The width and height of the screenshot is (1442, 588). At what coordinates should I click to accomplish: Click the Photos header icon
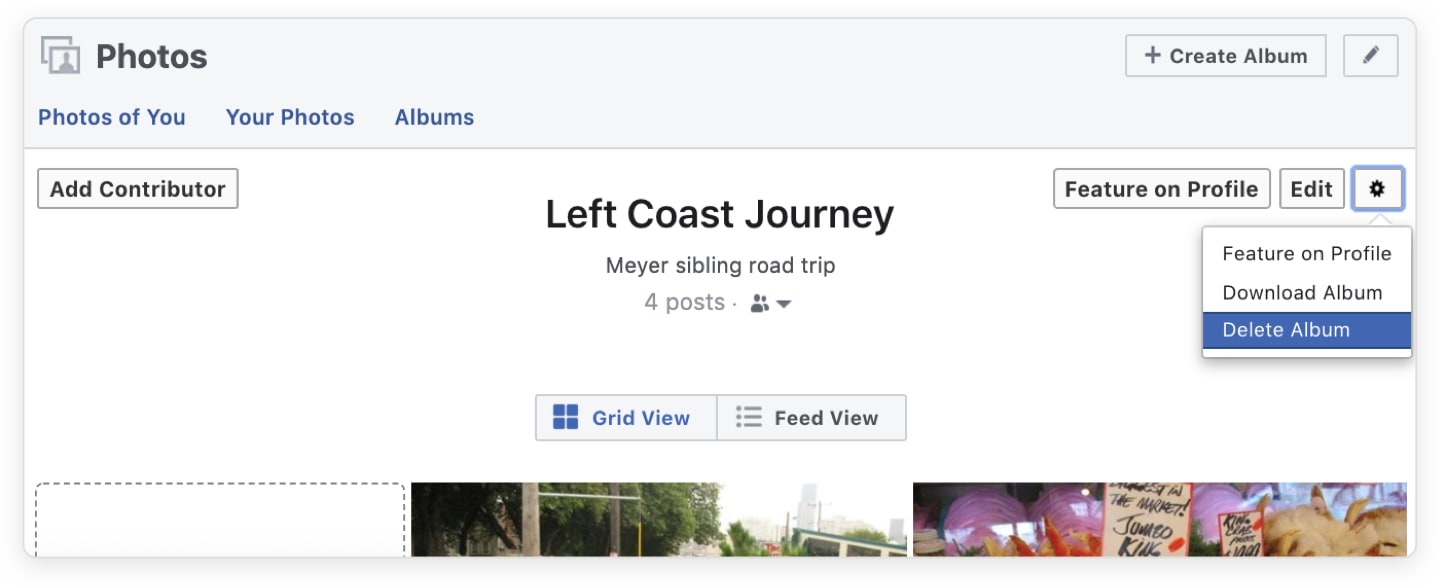[x=61, y=55]
